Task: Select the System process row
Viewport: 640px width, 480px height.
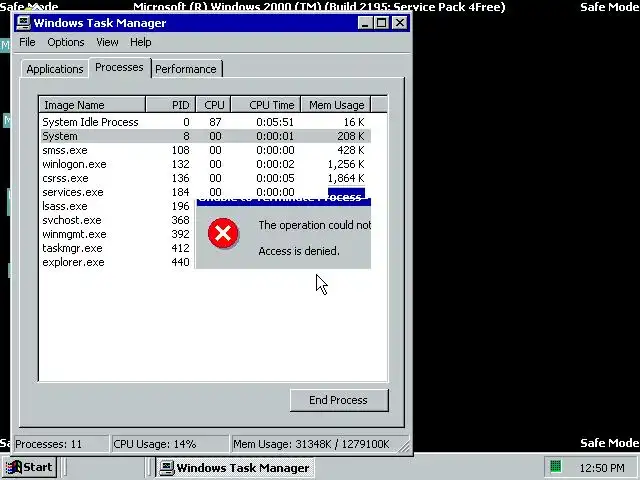Action: point(206,136)
